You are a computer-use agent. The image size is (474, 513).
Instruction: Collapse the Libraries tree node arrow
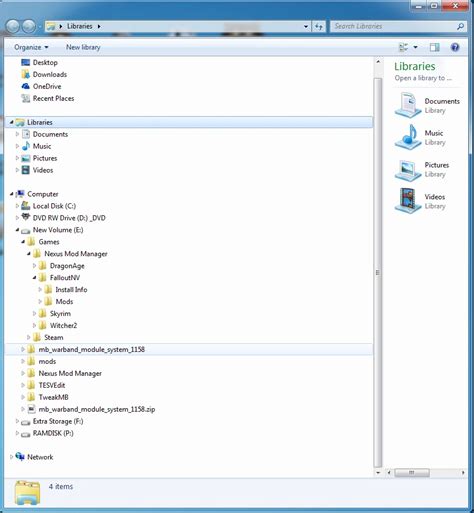pyautogui.click(x=12, y=122)
